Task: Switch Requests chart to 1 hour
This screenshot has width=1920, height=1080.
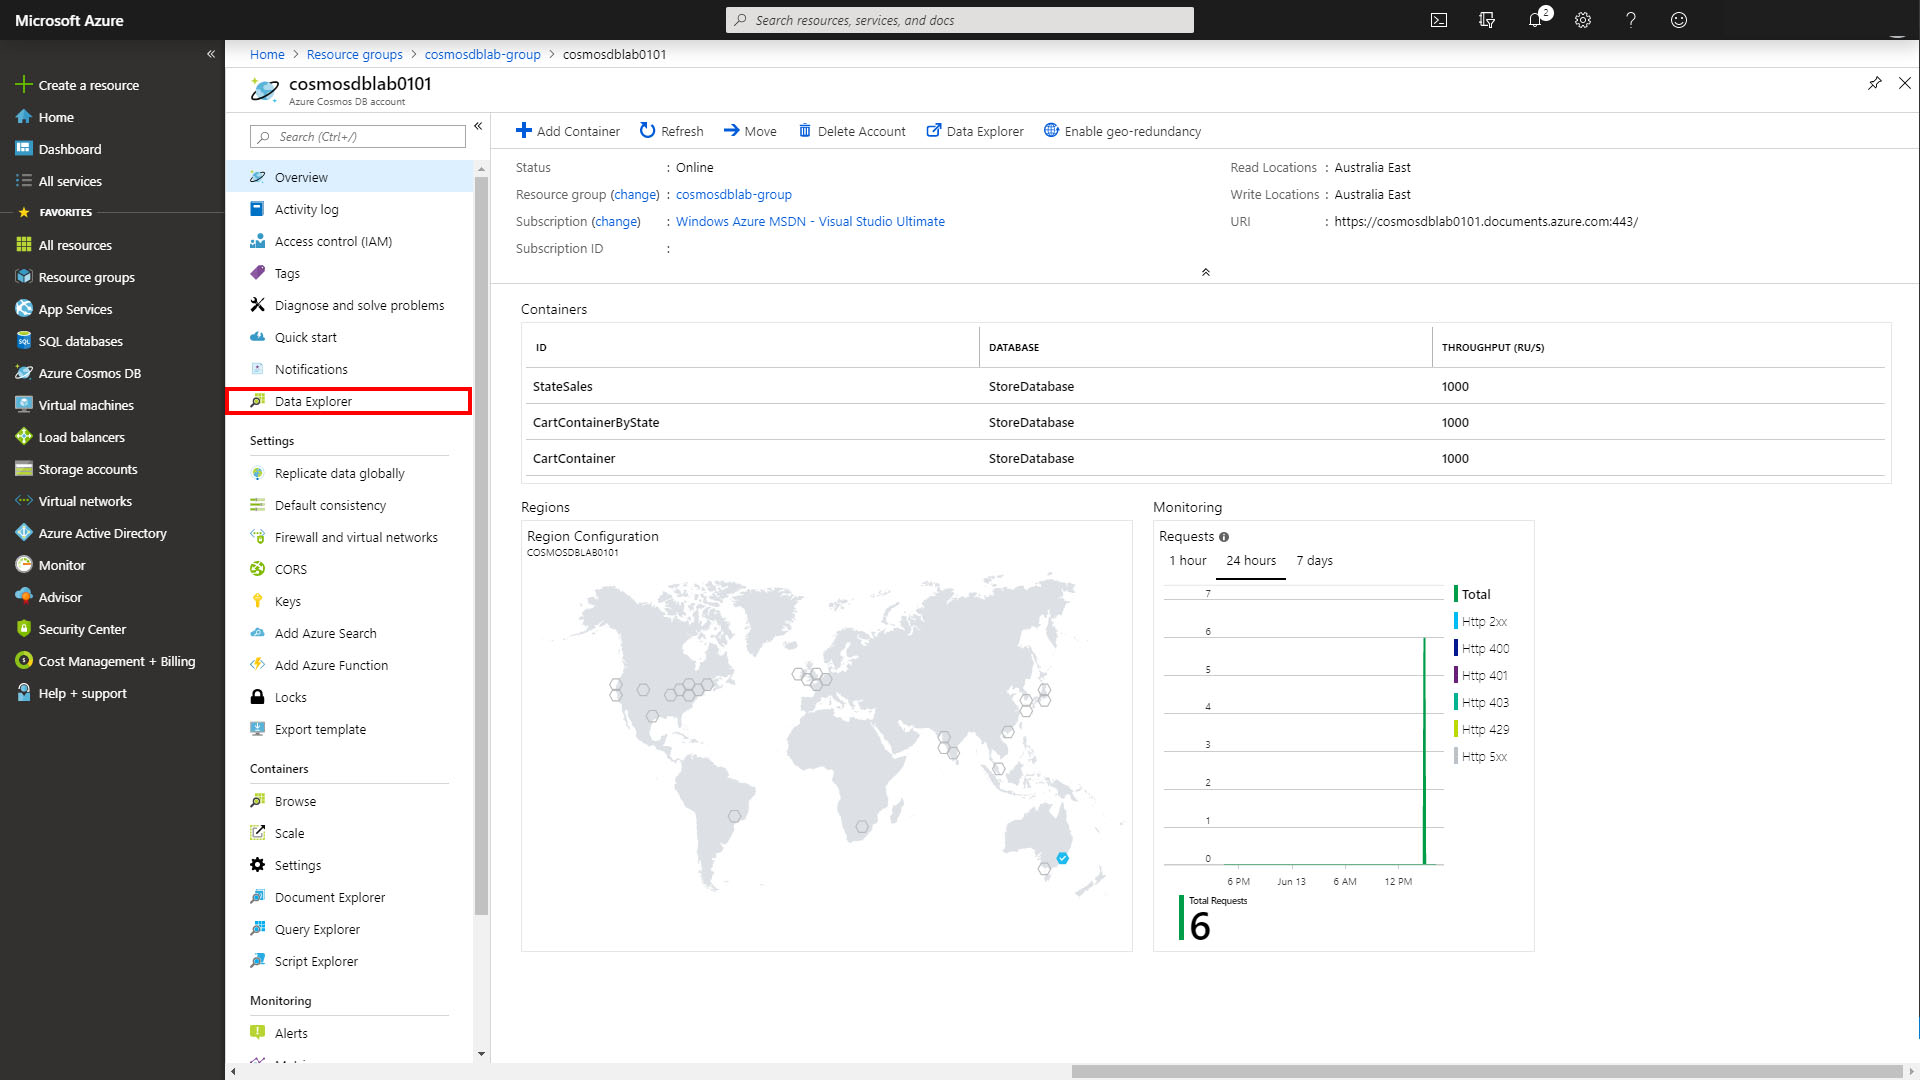Action: click(x=1188, y=561)
